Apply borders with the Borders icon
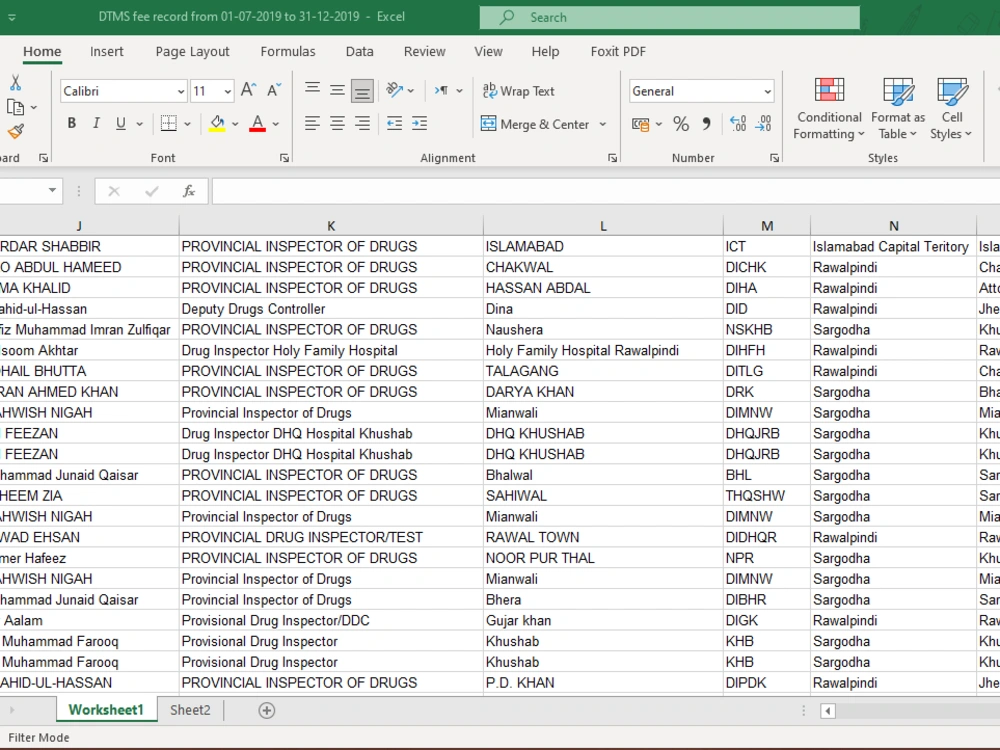The image size is (1000, 750). 169,123
